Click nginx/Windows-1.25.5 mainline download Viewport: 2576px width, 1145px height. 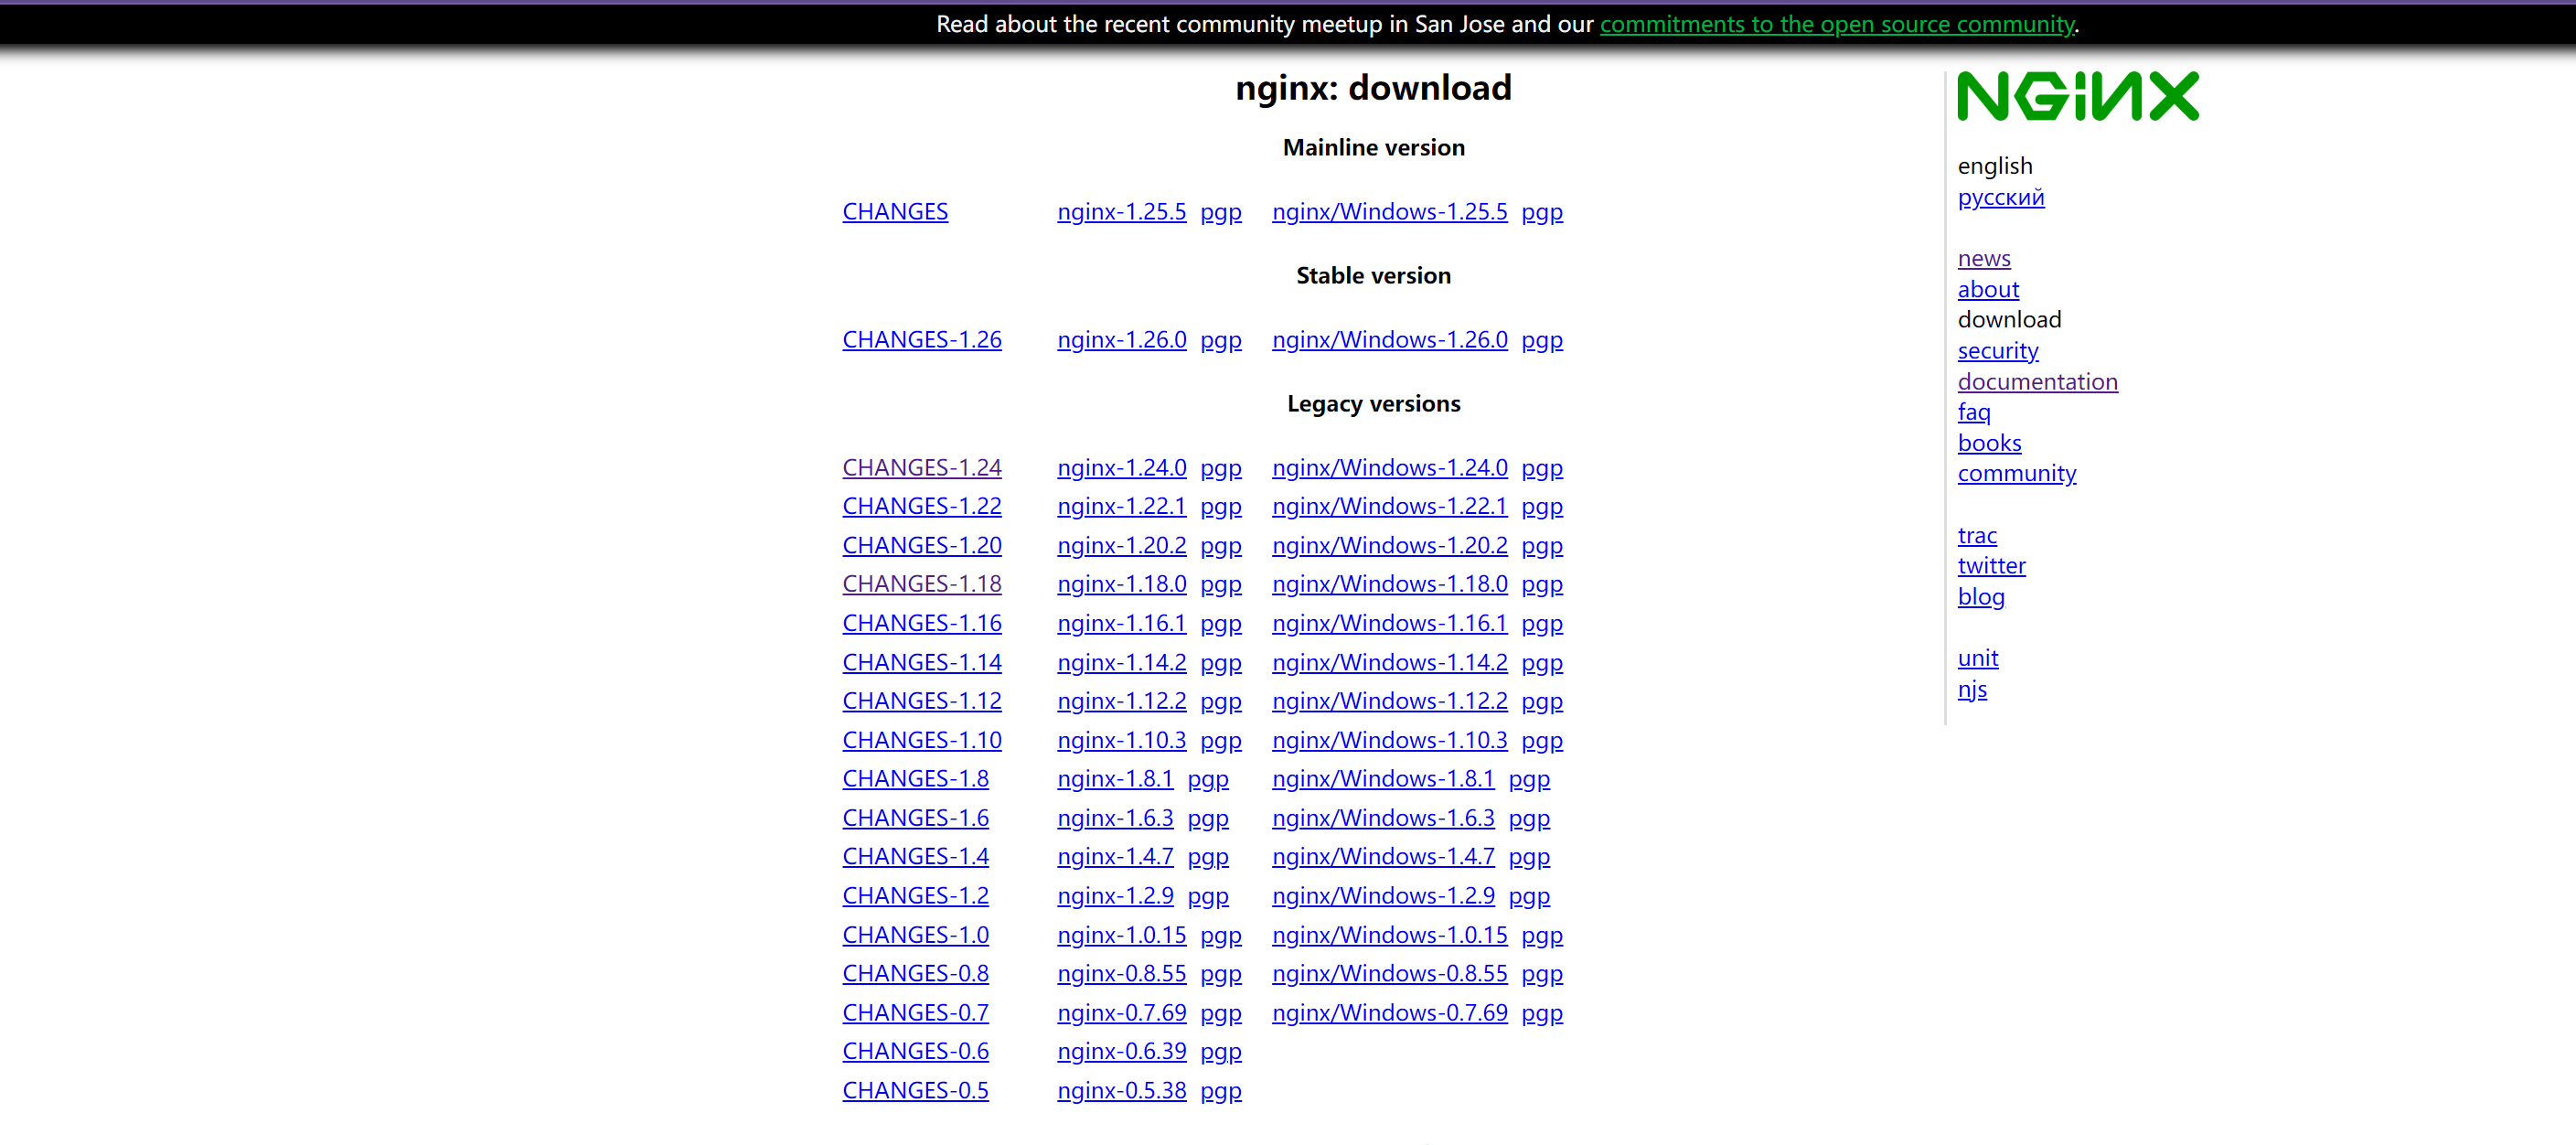tap(1390, 210)
